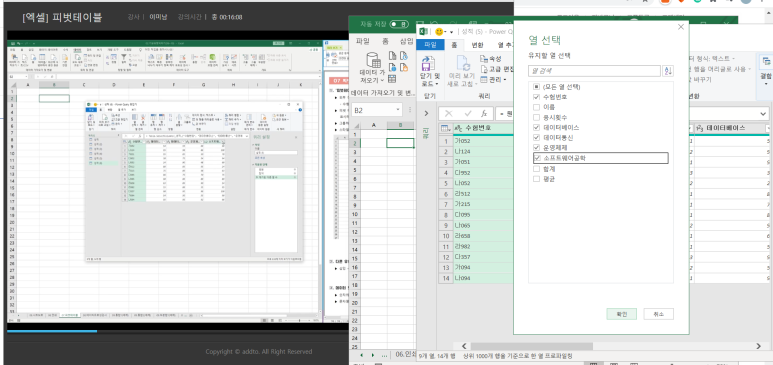773x365 pixels.
Task: Select the 06.인쇄 sheet tab
Action: point(406,355)
